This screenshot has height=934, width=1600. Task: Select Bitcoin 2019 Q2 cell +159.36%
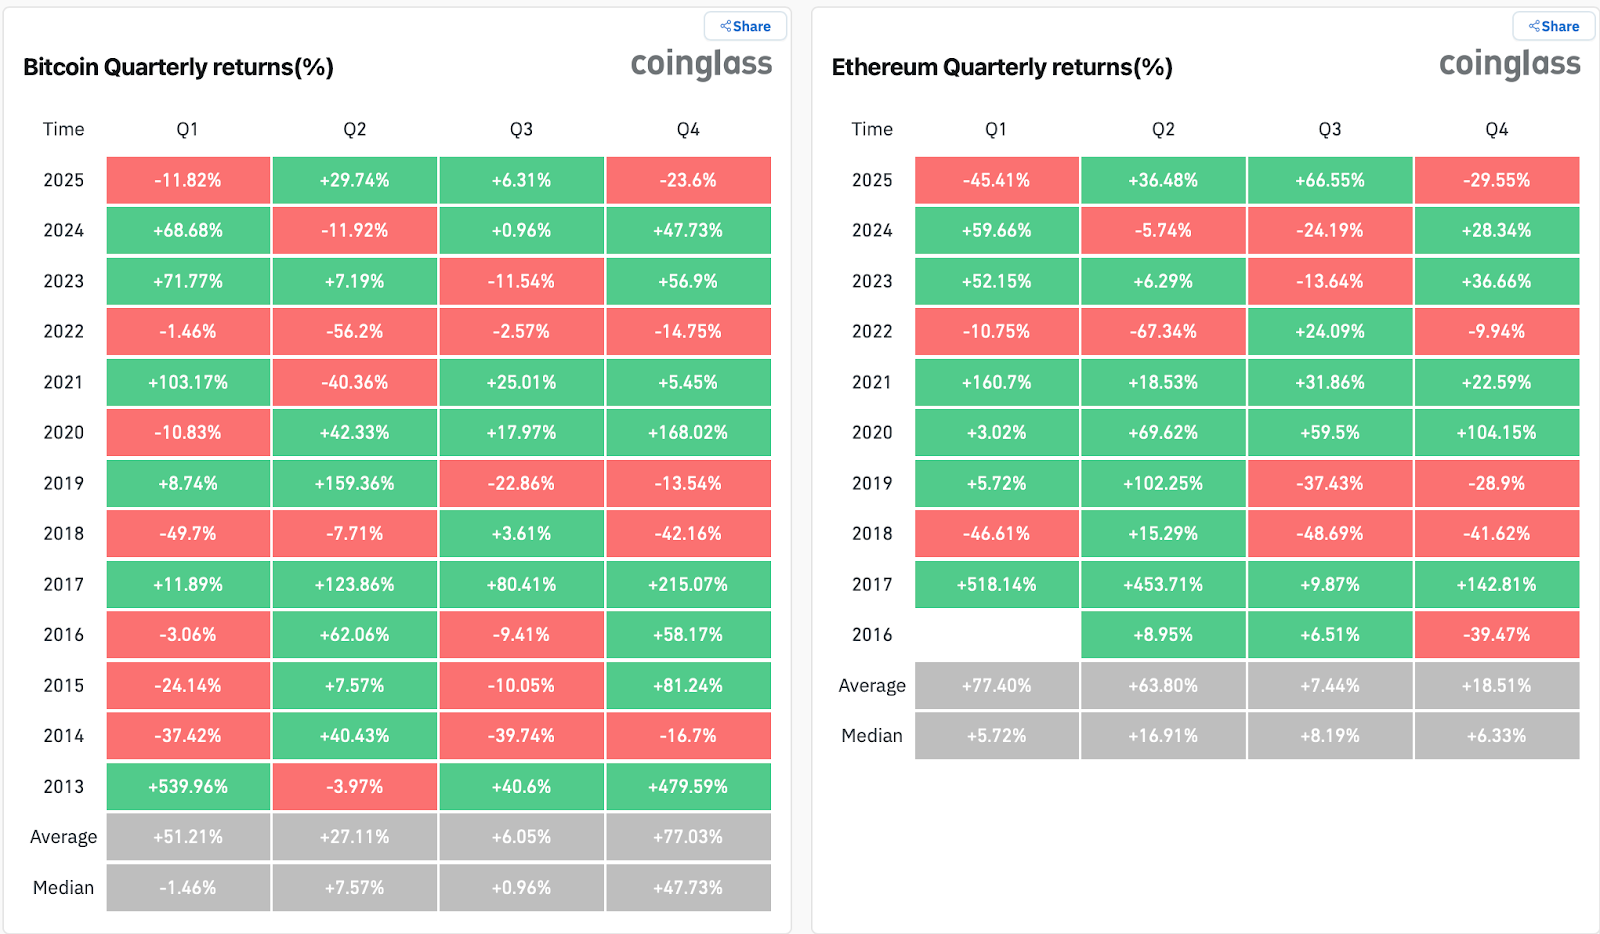(355, 483)
